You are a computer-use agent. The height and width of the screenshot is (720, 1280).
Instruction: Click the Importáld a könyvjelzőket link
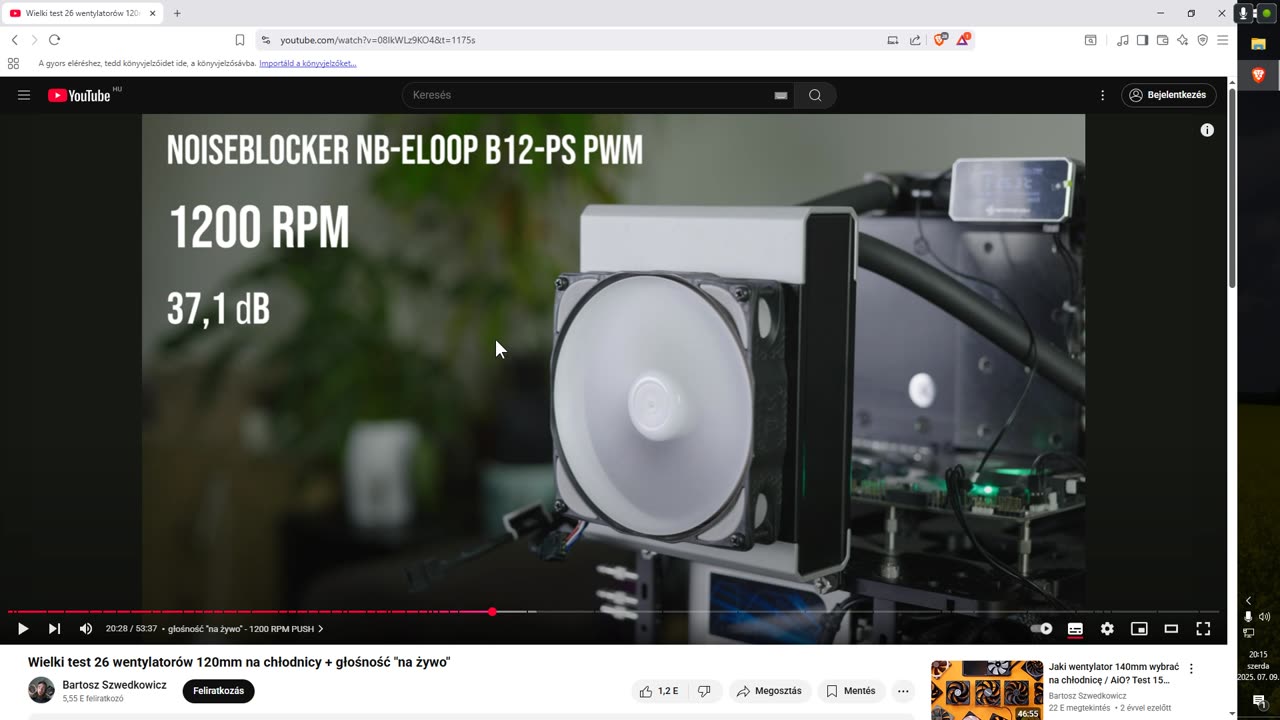(307, 63)
